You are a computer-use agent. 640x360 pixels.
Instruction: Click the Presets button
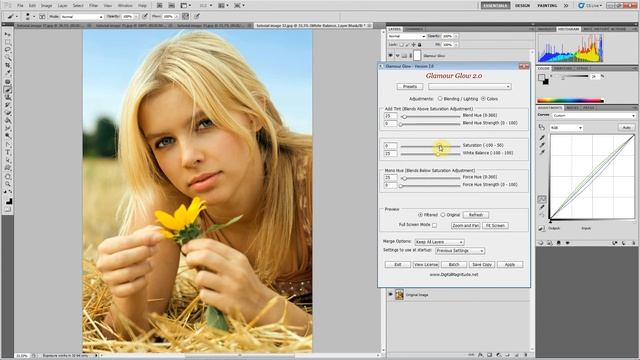tap(410, 87)
